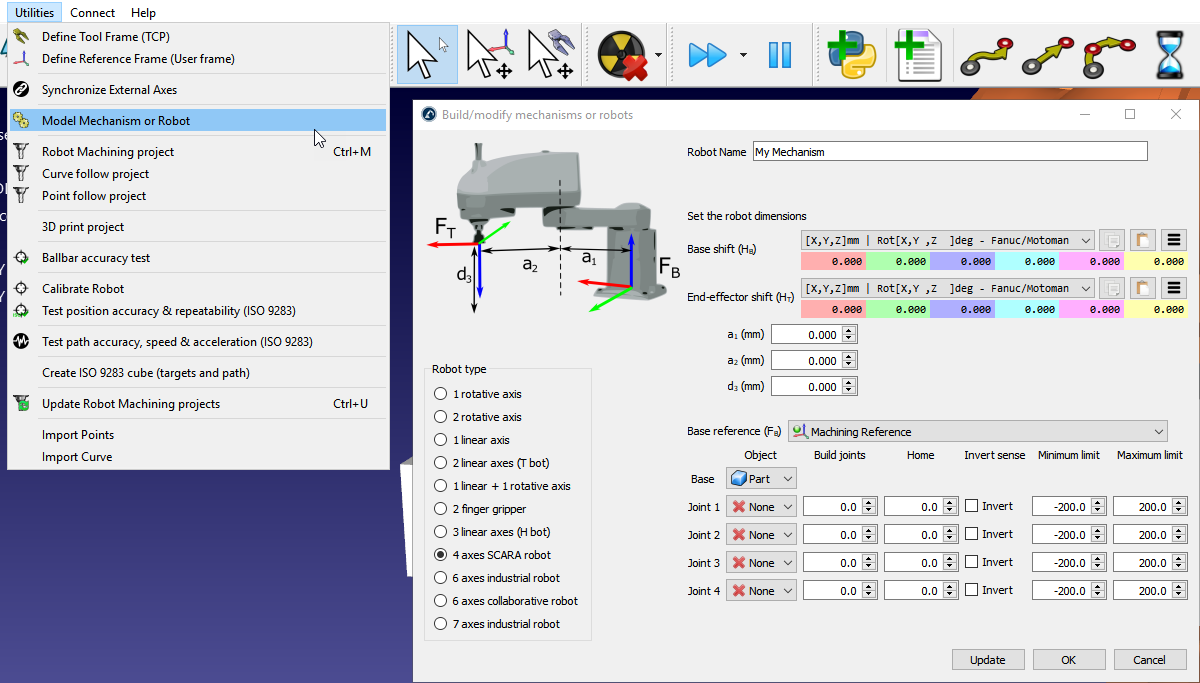Click the fast simulation double-arrow icon
Viewport: 1200px width, 683px height.
(707, 54)
